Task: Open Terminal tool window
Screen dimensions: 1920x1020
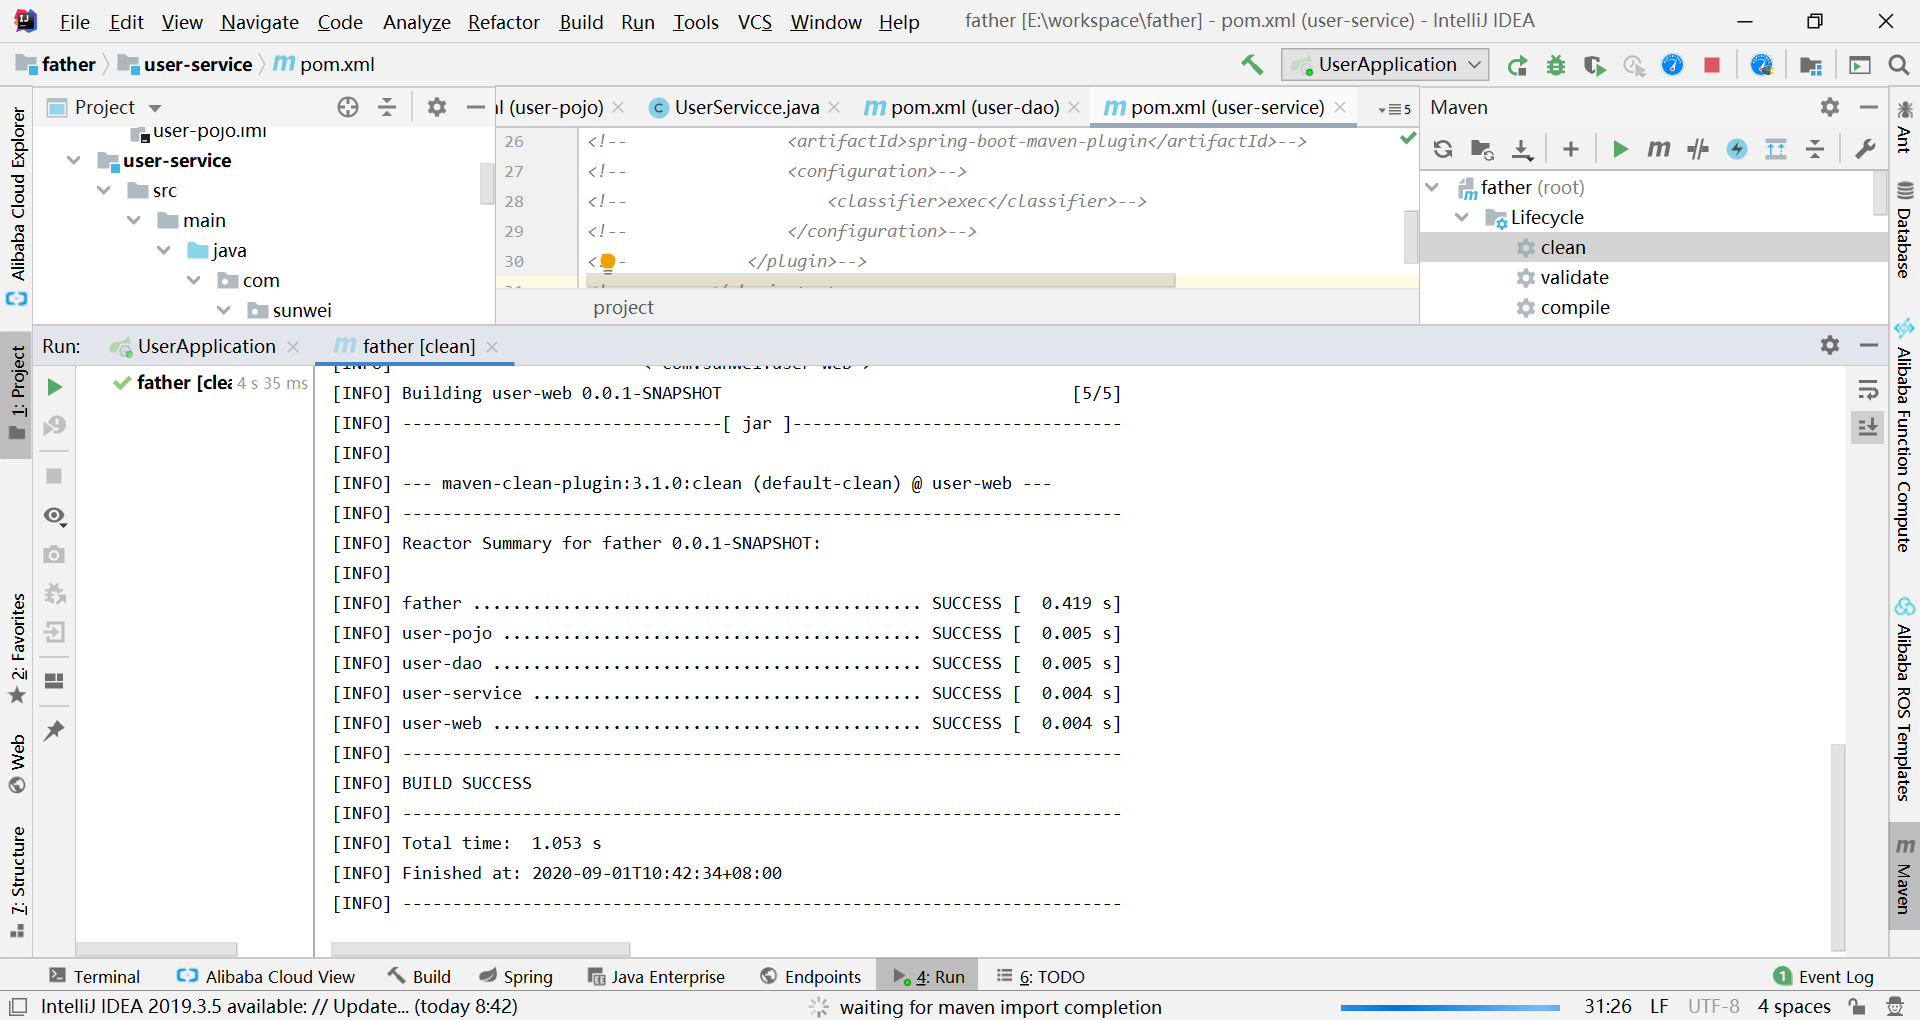Action: (94, 976)
